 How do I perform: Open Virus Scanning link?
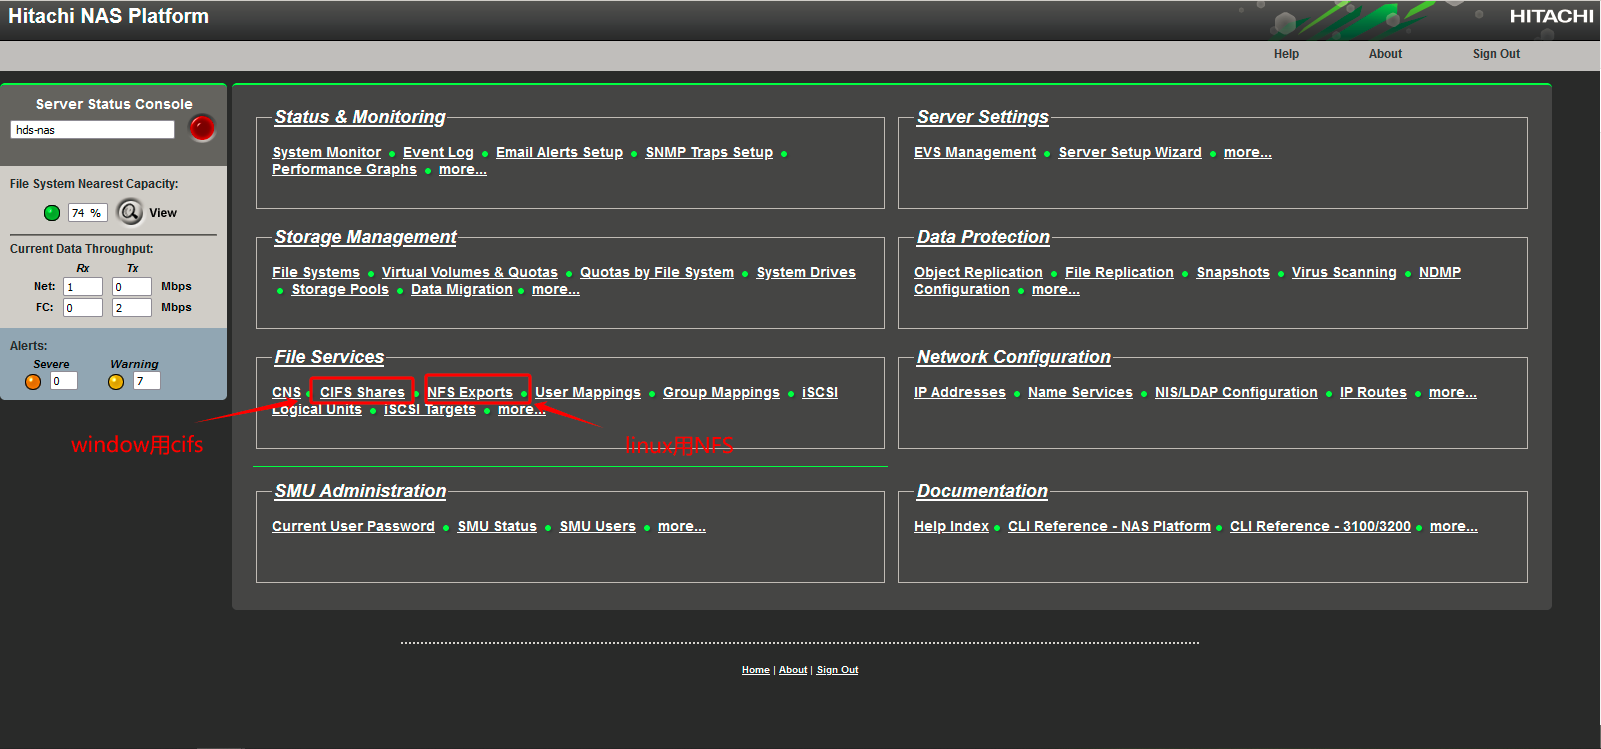[1344, 272]
